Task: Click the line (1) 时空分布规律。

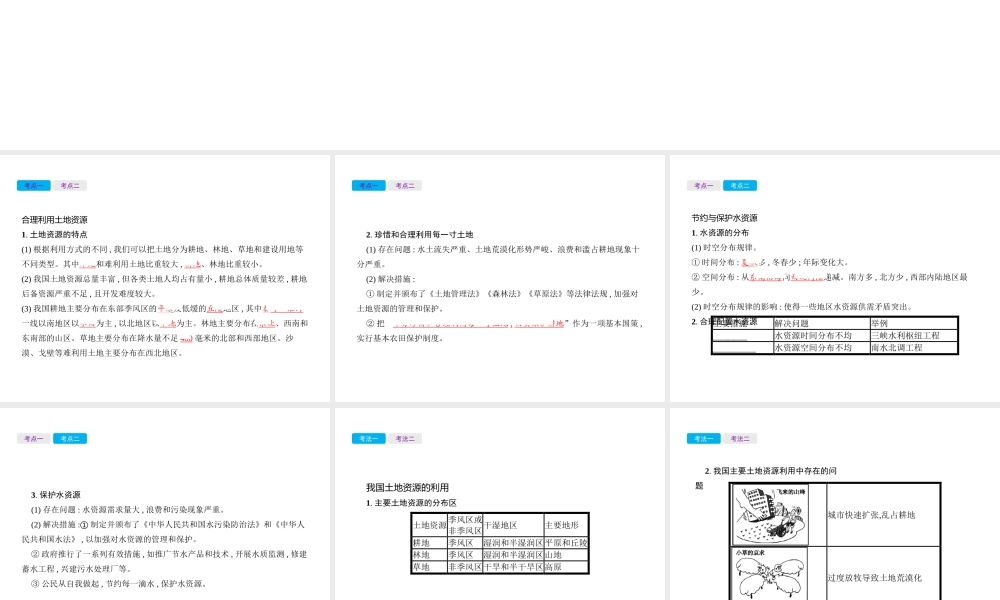Action: (724, 247)
